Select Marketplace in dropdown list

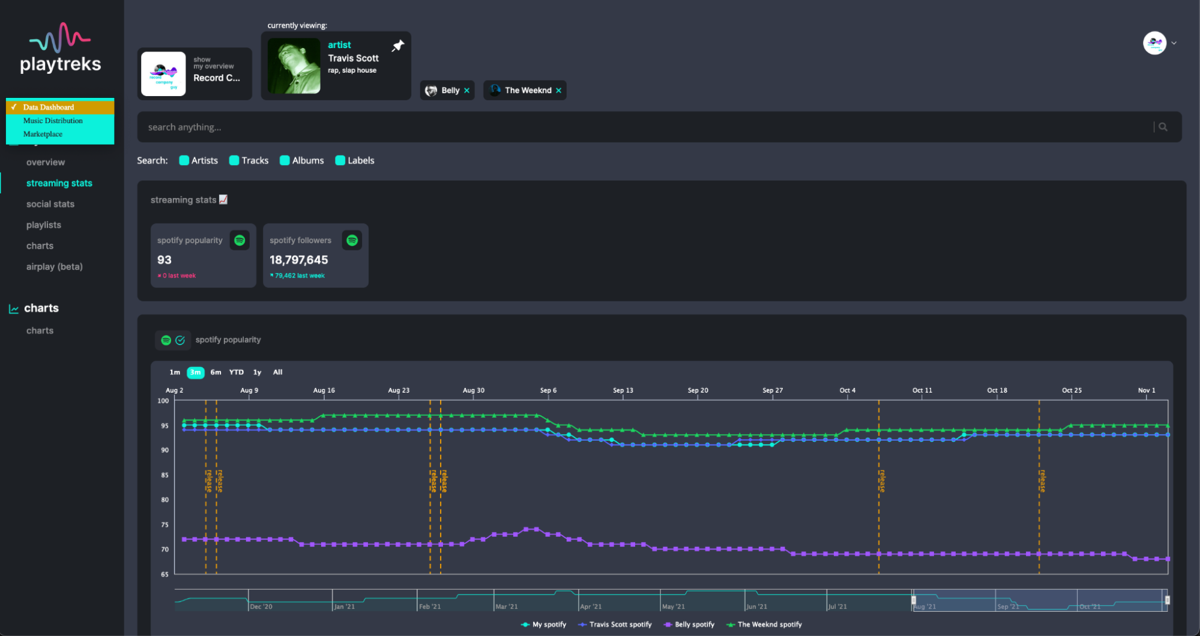click(x=61, y=133)
